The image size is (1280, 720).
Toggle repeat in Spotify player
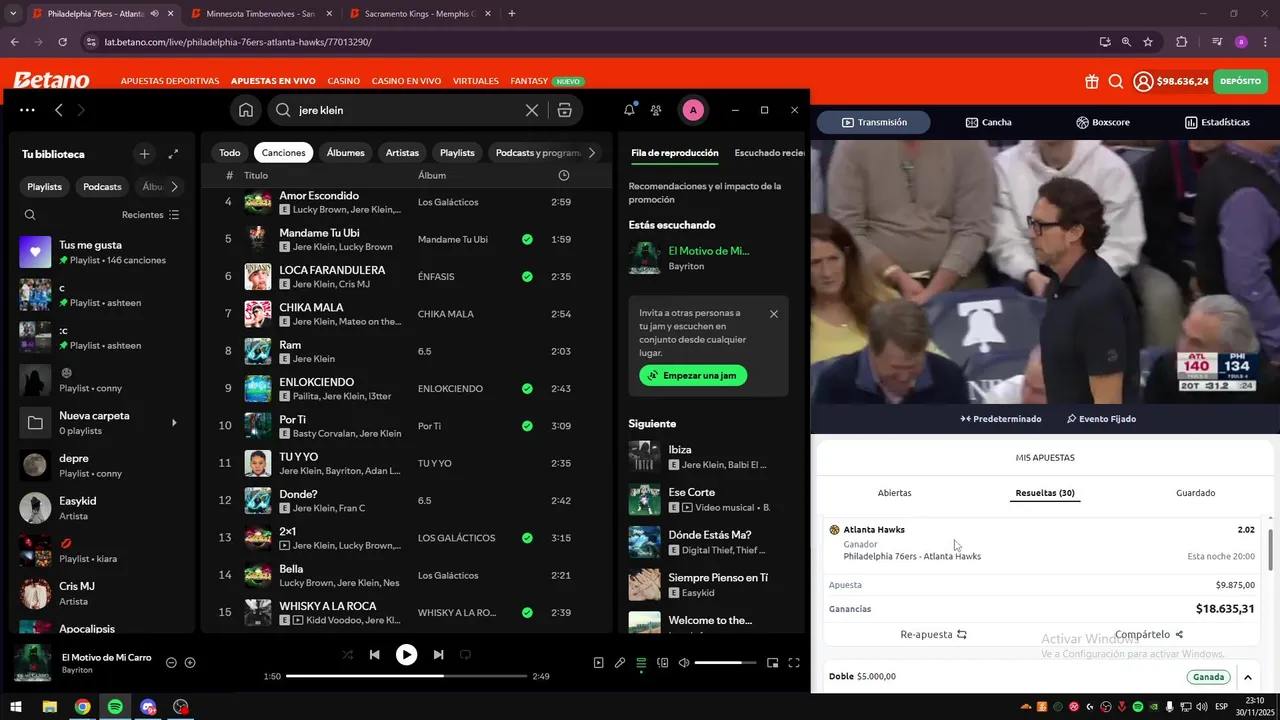click(x=465, y=655)
